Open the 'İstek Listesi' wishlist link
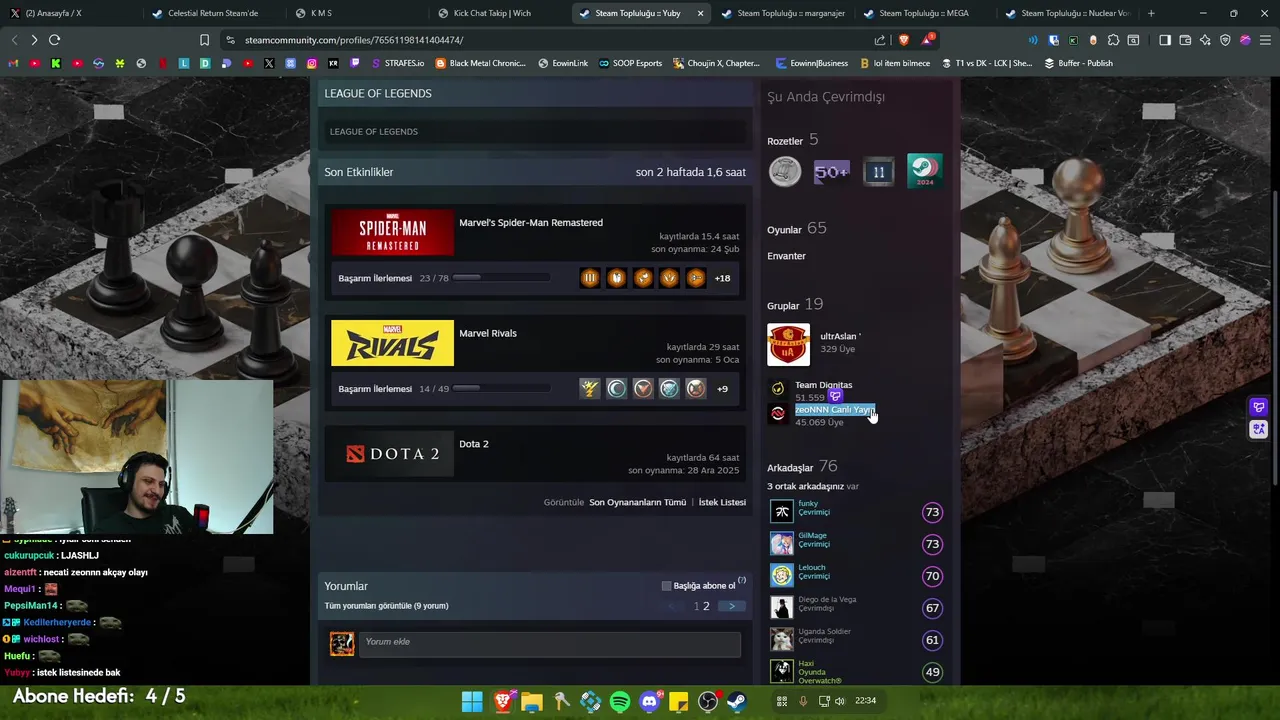 coord(722,502)
